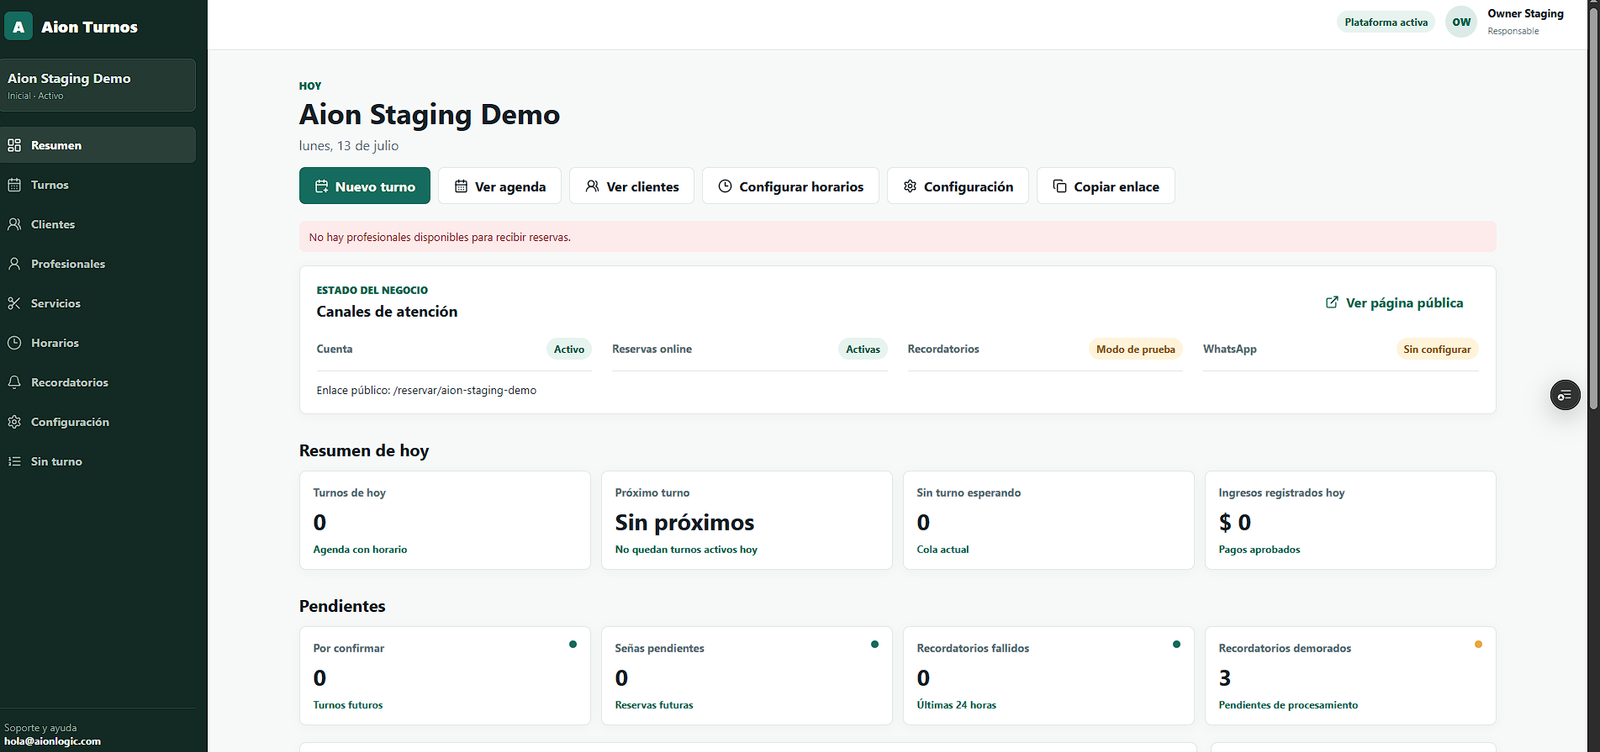
Task: Select Resumen in the sidebar
Action: coord(98,145)
